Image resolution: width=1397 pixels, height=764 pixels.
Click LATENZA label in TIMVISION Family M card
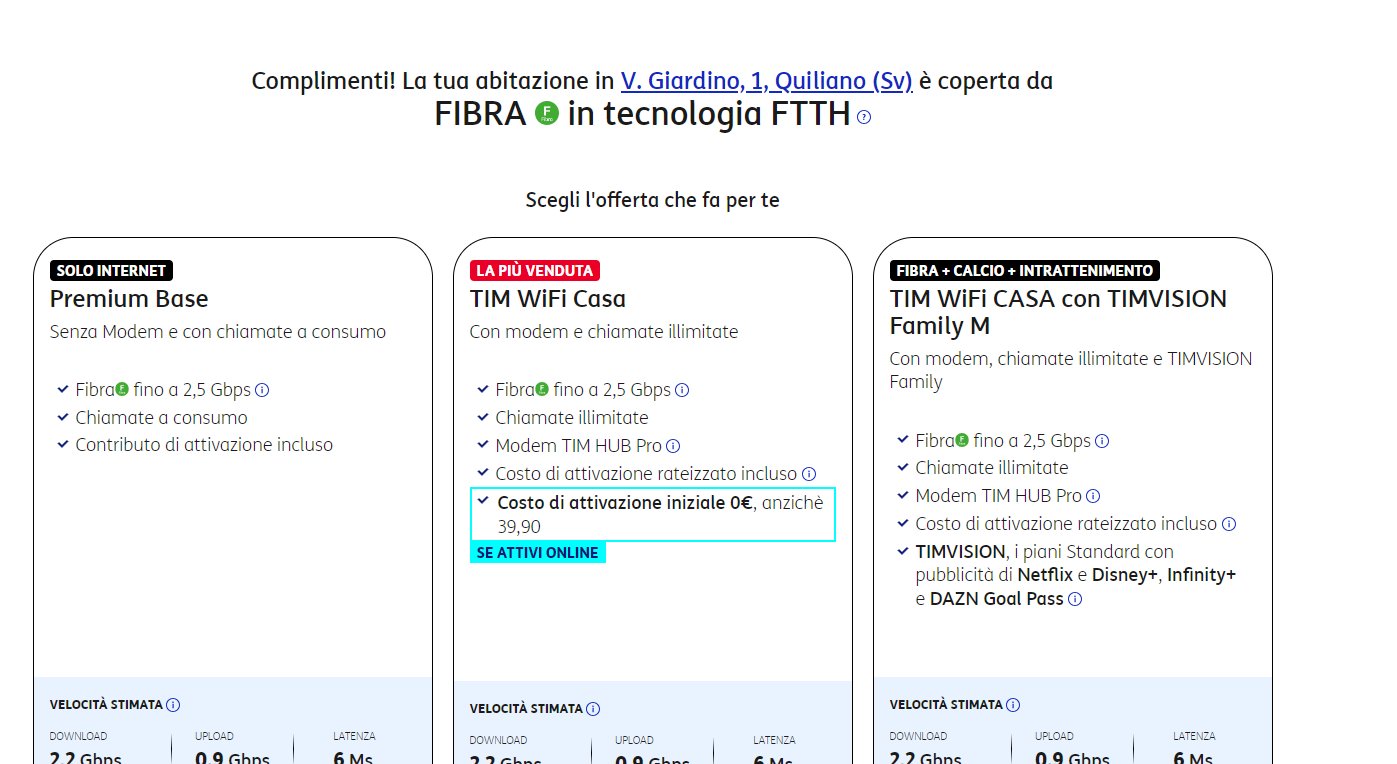point(1194,736)
